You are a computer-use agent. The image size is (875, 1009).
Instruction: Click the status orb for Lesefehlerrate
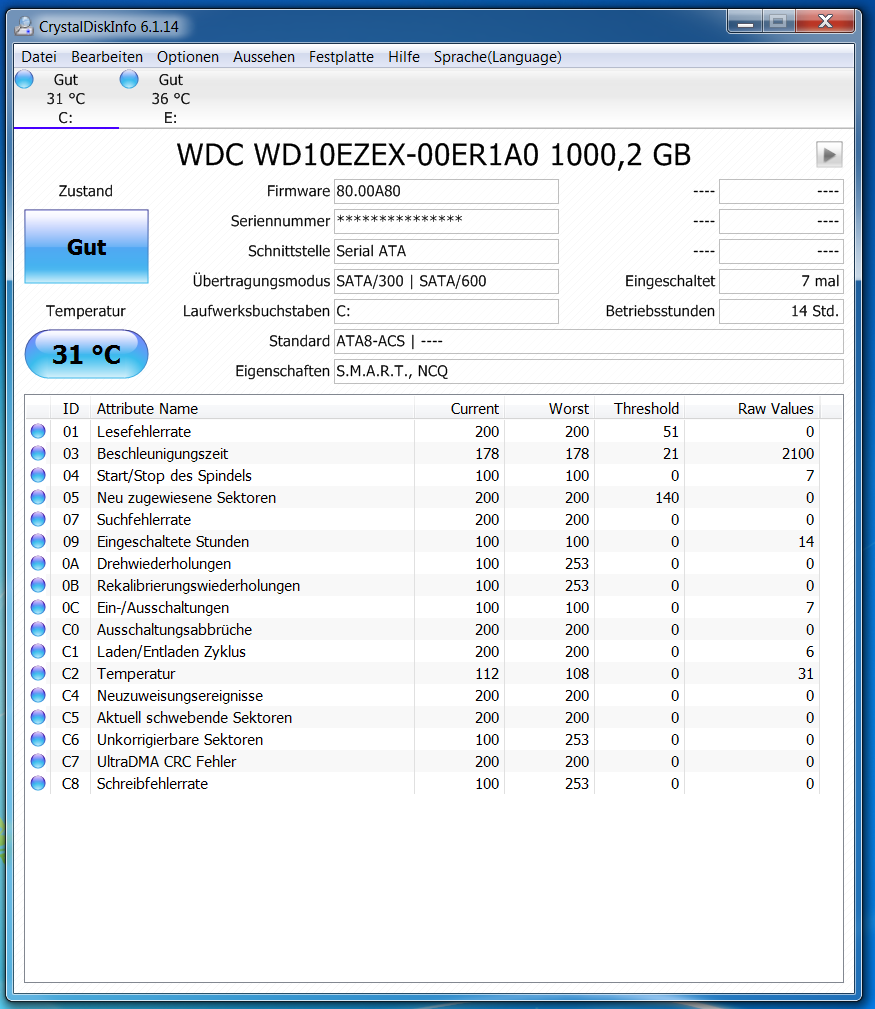(x=38, y=431)
